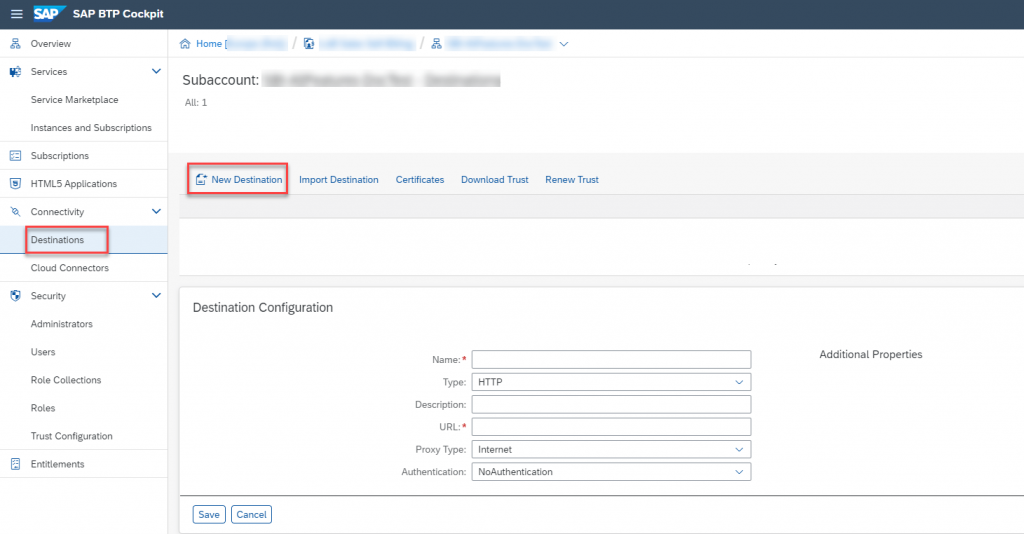
Task: Click the subaccount breadcrumb icon
Action: click(436, 44)
